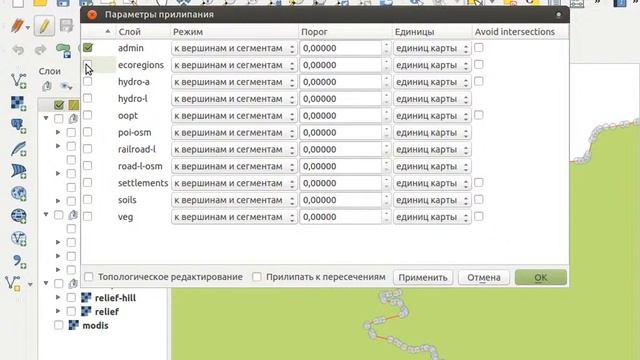The height and width of the screenshot is (360, 640).
Task: Click the relief-hill raster layer icon
Action: pos(86,298)
